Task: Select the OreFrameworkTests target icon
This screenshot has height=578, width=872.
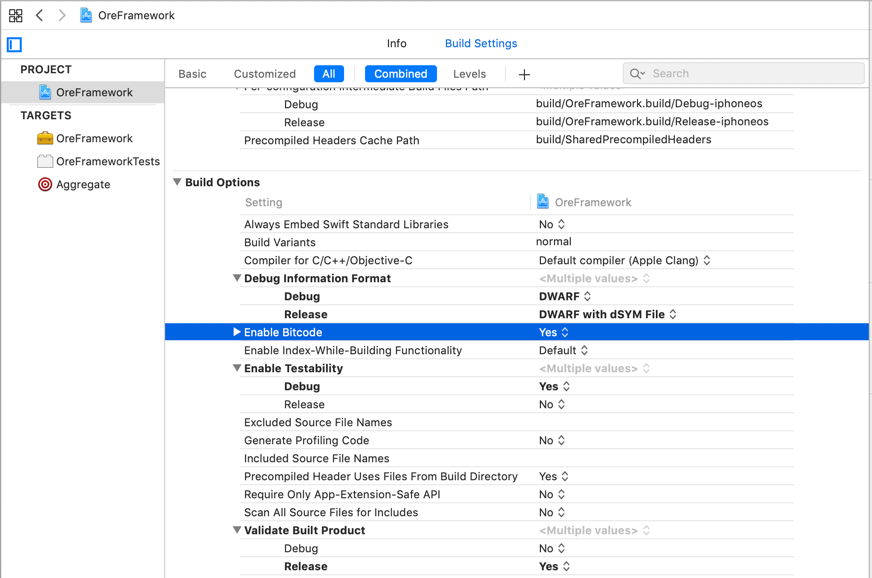Action: (x=45, y=161)
